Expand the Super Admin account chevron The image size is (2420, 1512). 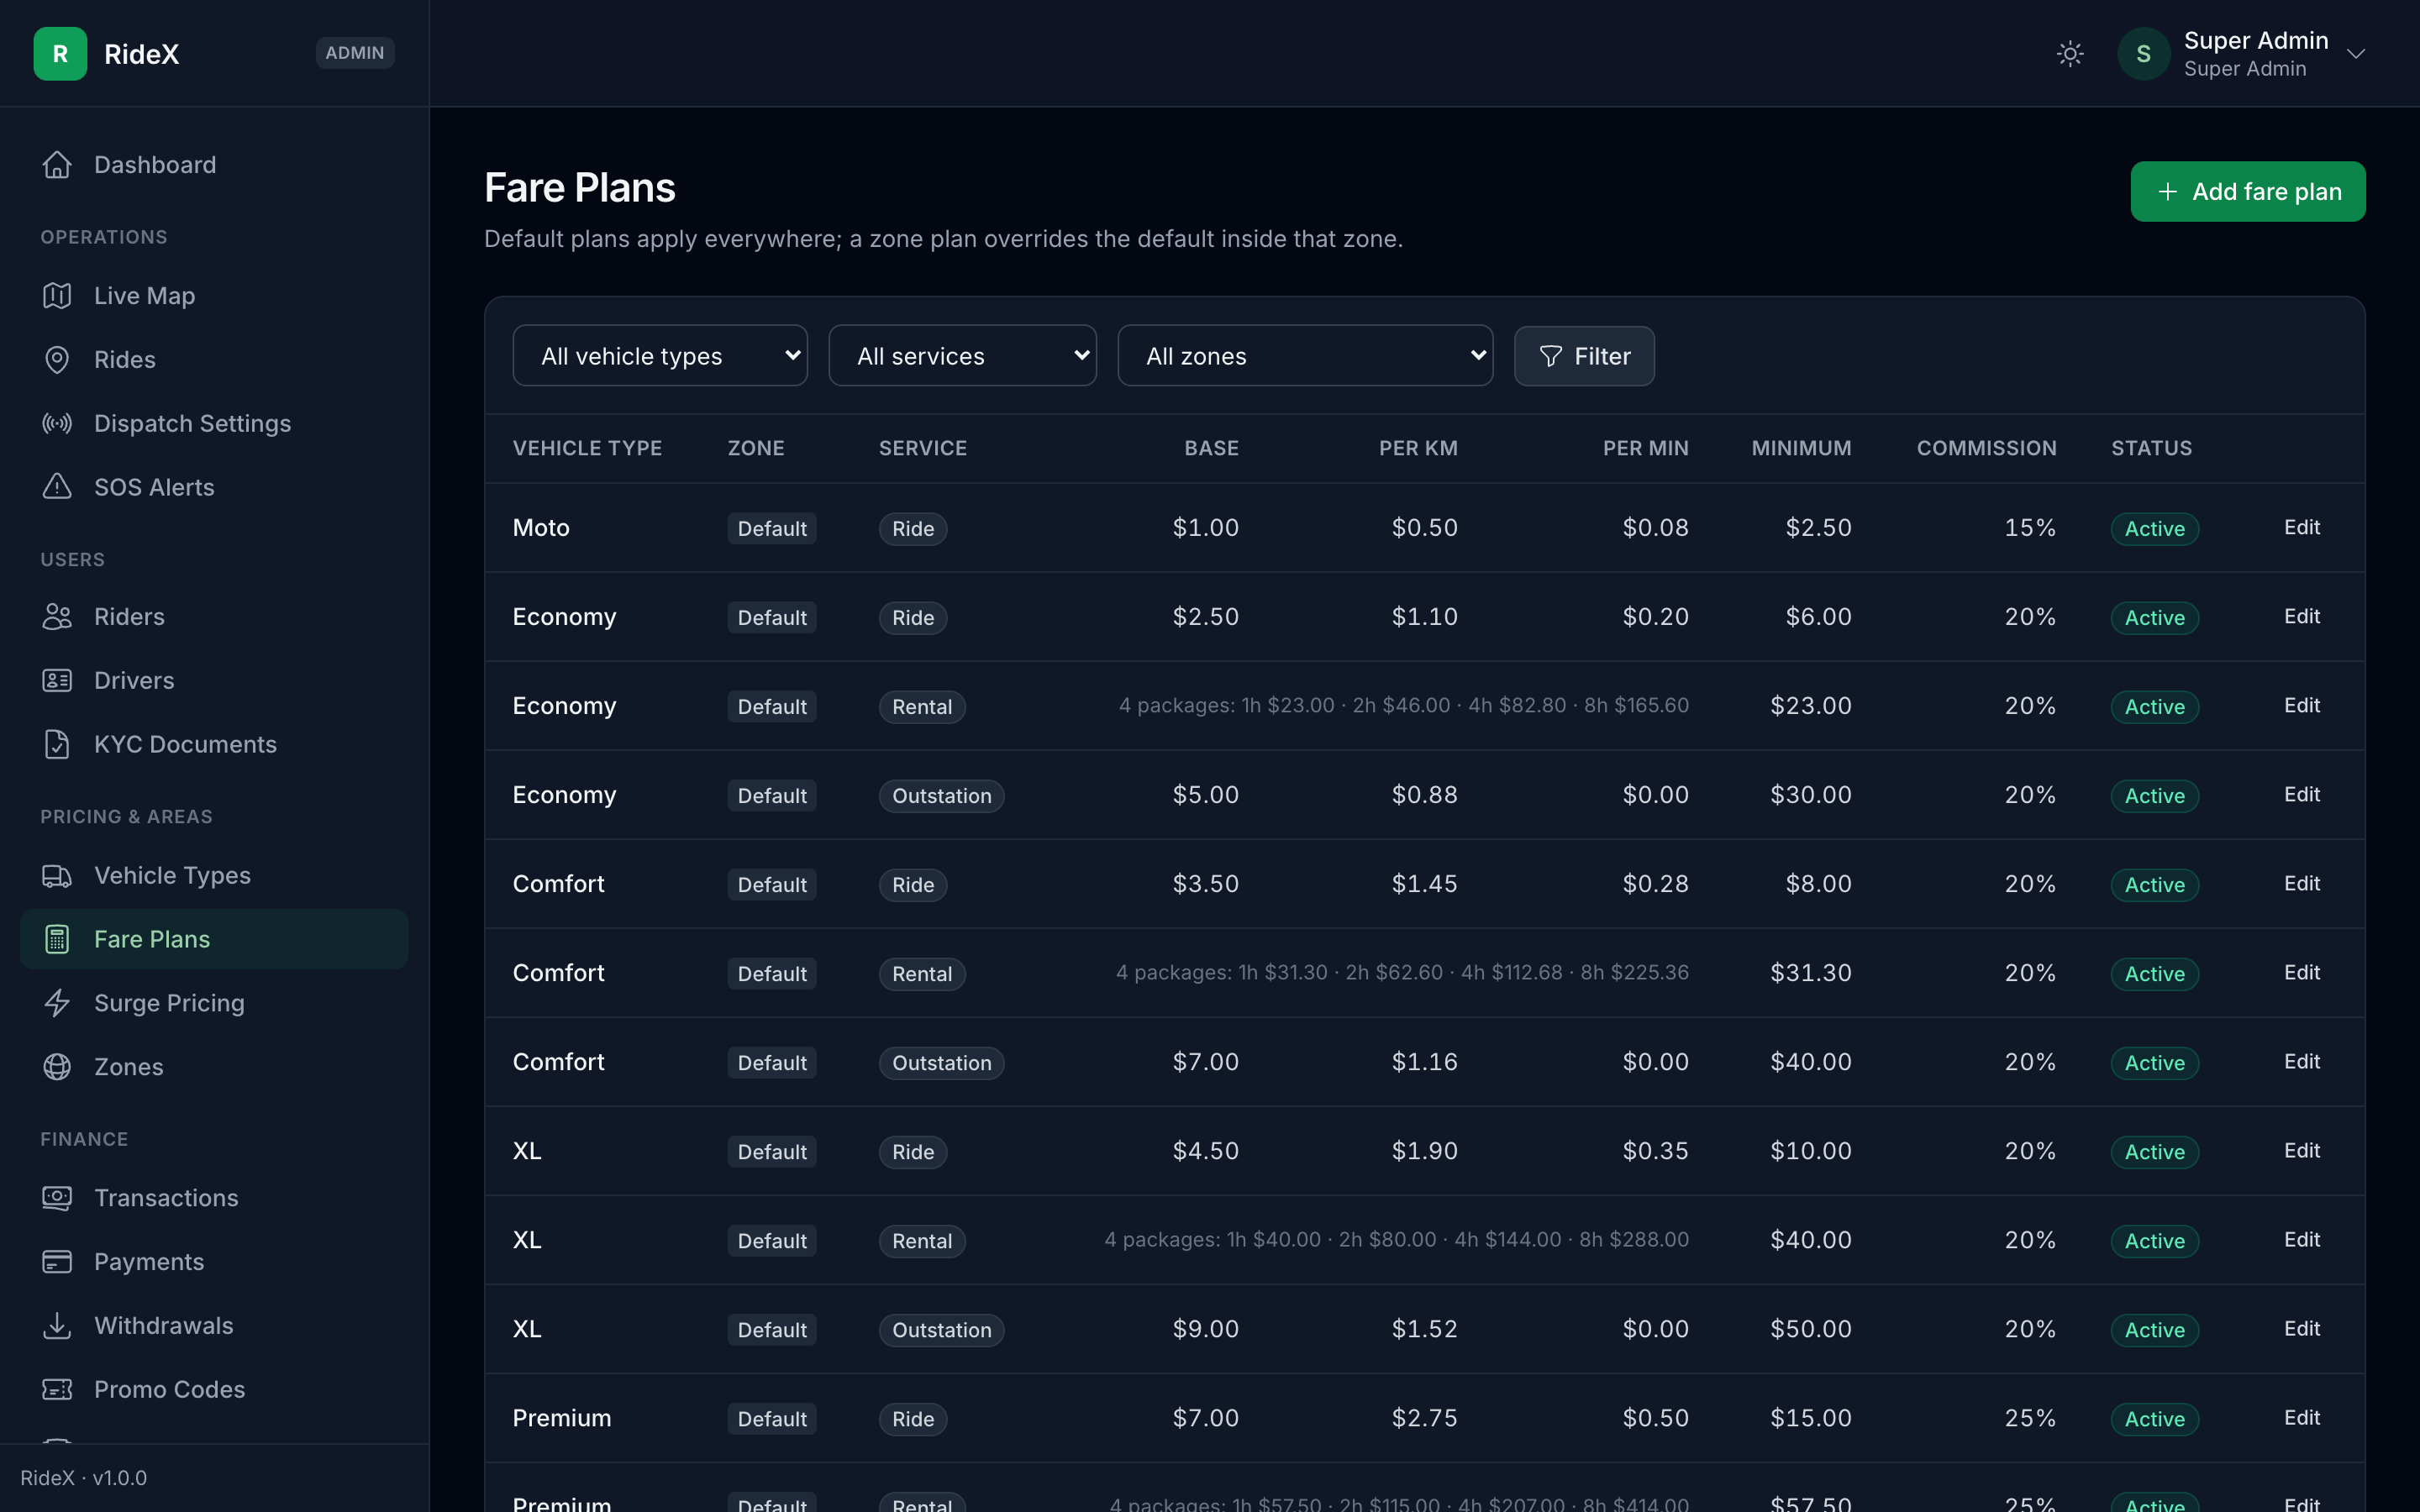[x=2356, y=54]
